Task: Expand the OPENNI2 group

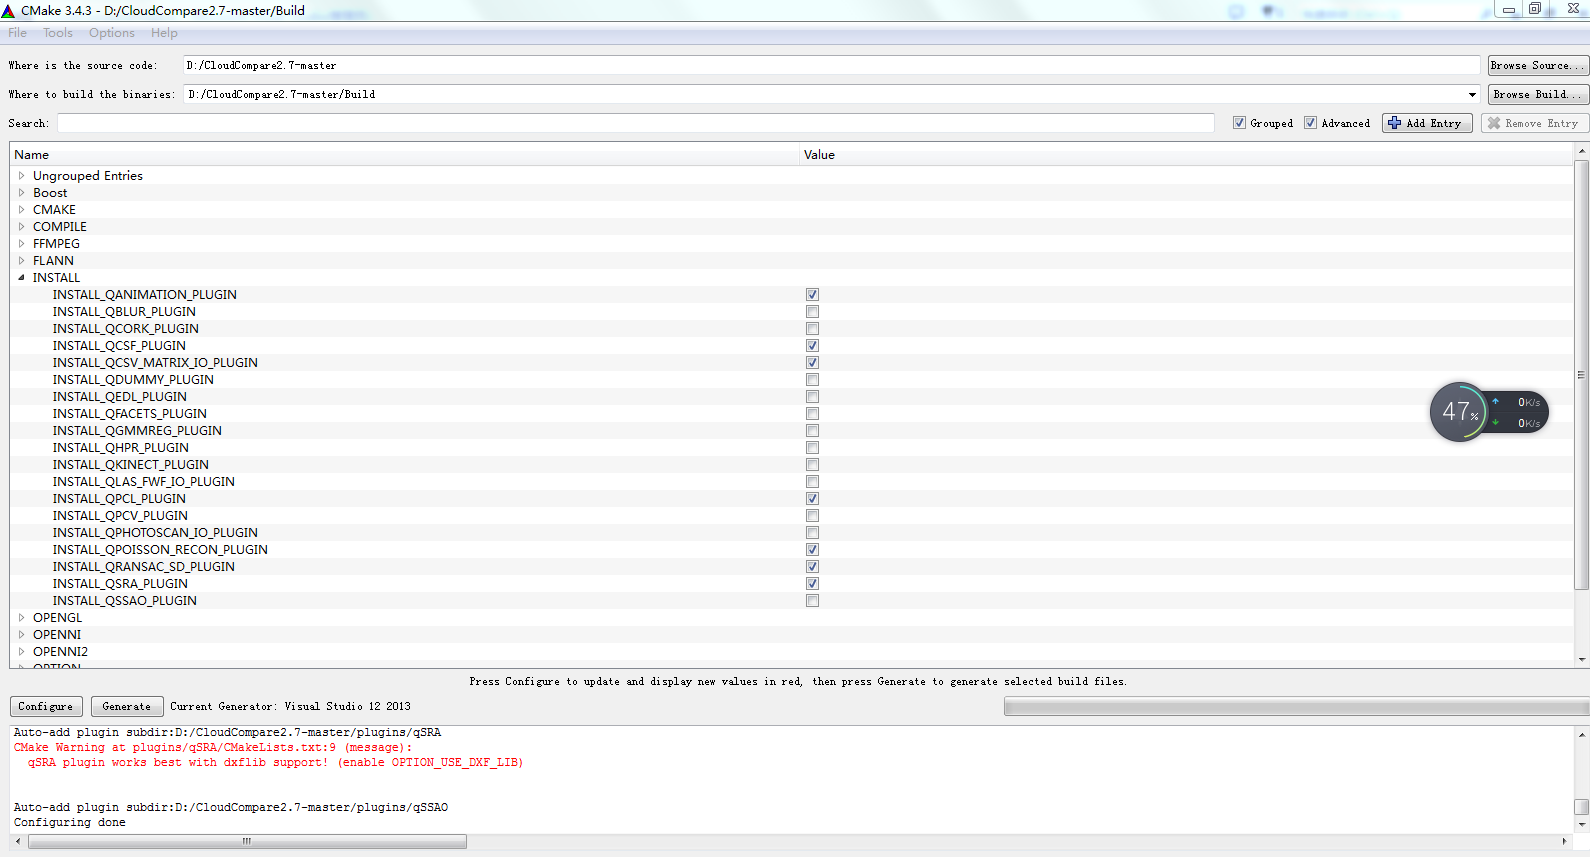Action: [21, 652]
